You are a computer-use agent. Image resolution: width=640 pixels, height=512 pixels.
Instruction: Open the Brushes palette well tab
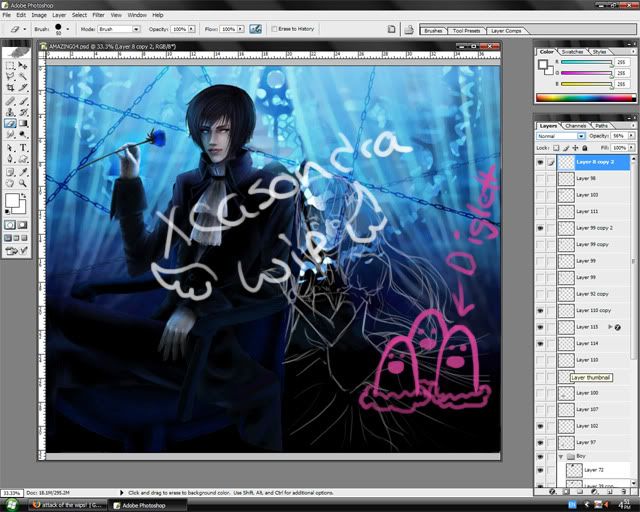[433, 31]
